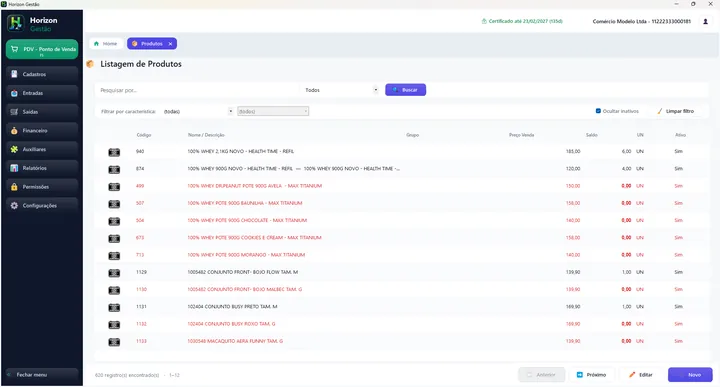Sort by Nome / Descrição column header
The height and width of the screenshot is (387, 720).
[x=206, y=135]
